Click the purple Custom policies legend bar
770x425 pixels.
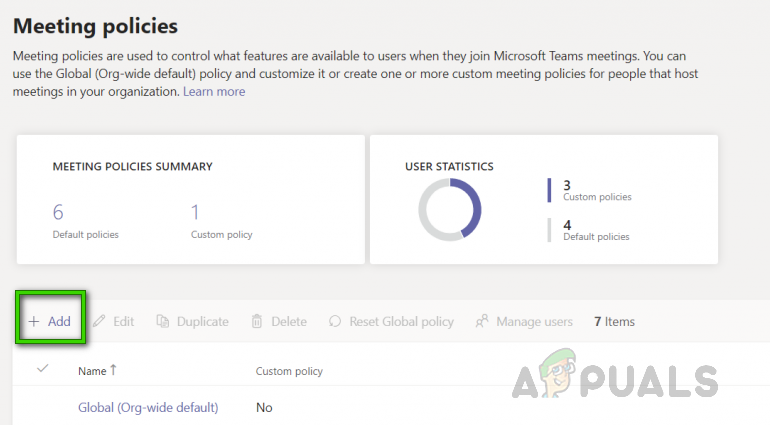pos(549,190)
